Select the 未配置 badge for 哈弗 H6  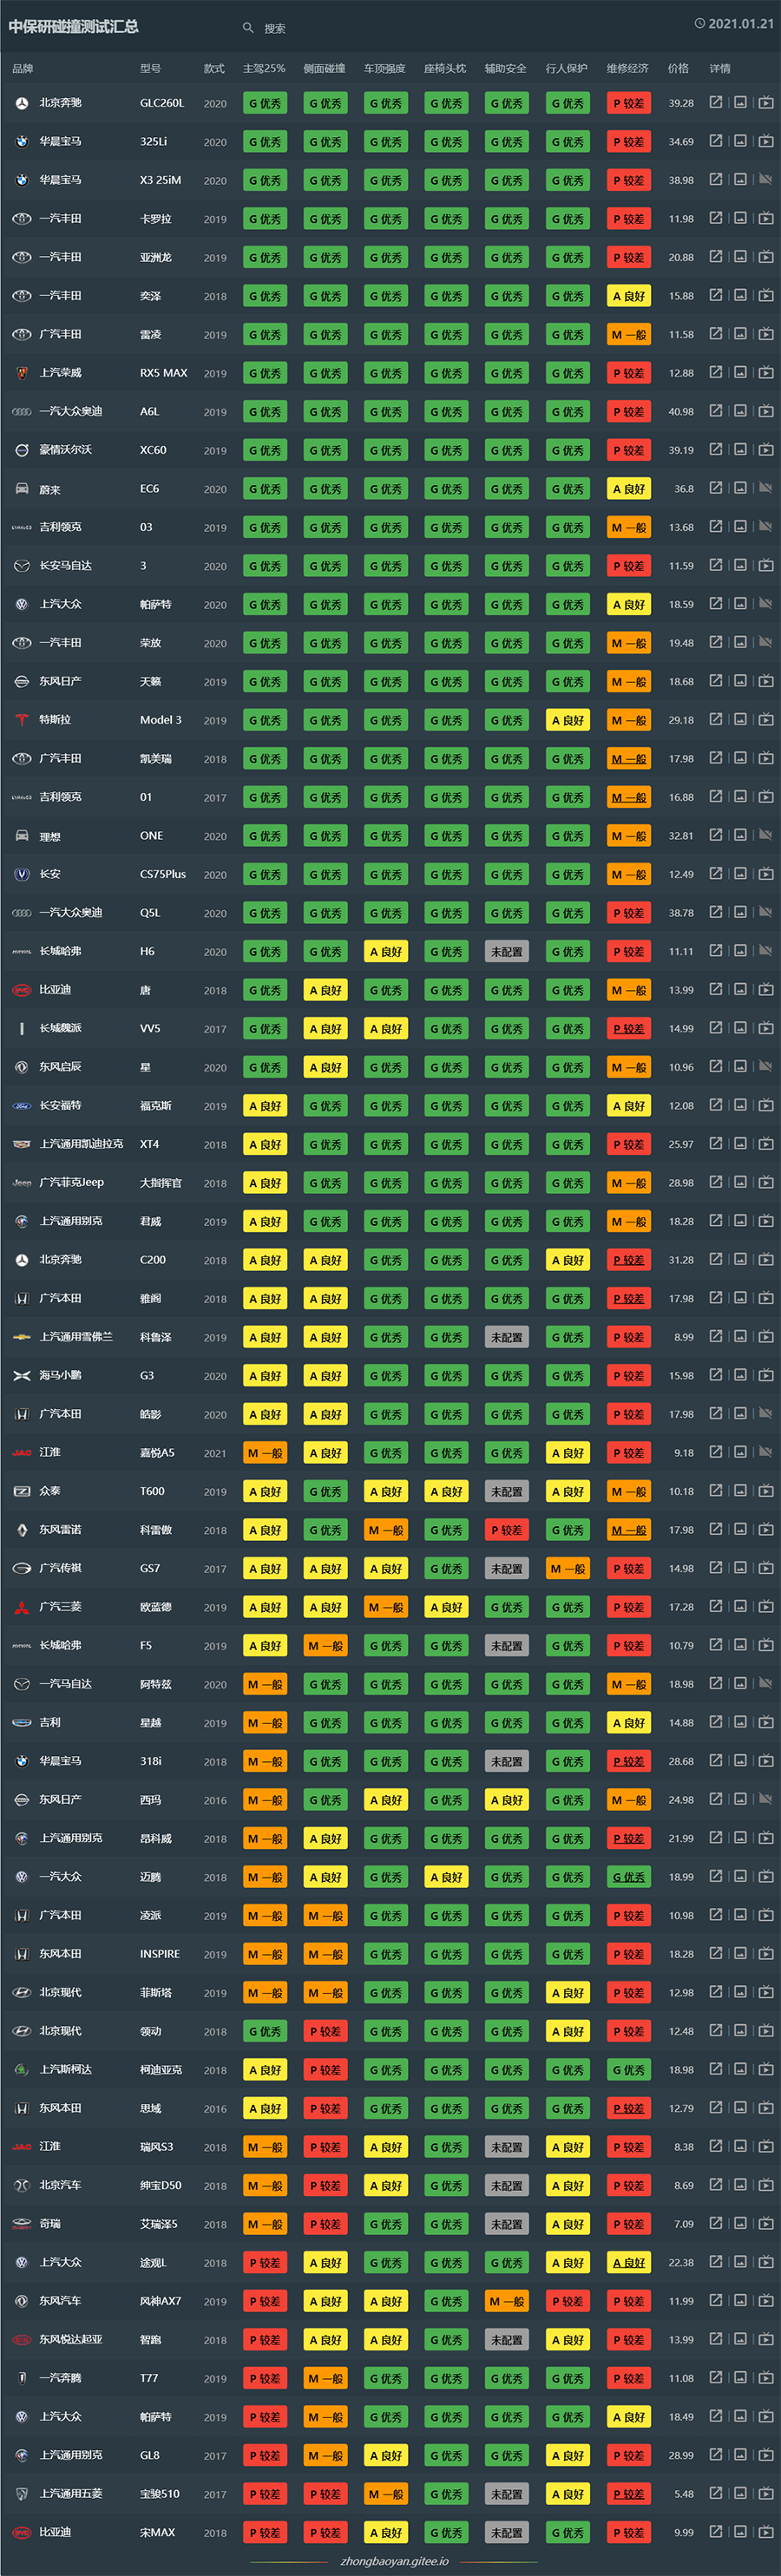(x=507, y=952)
